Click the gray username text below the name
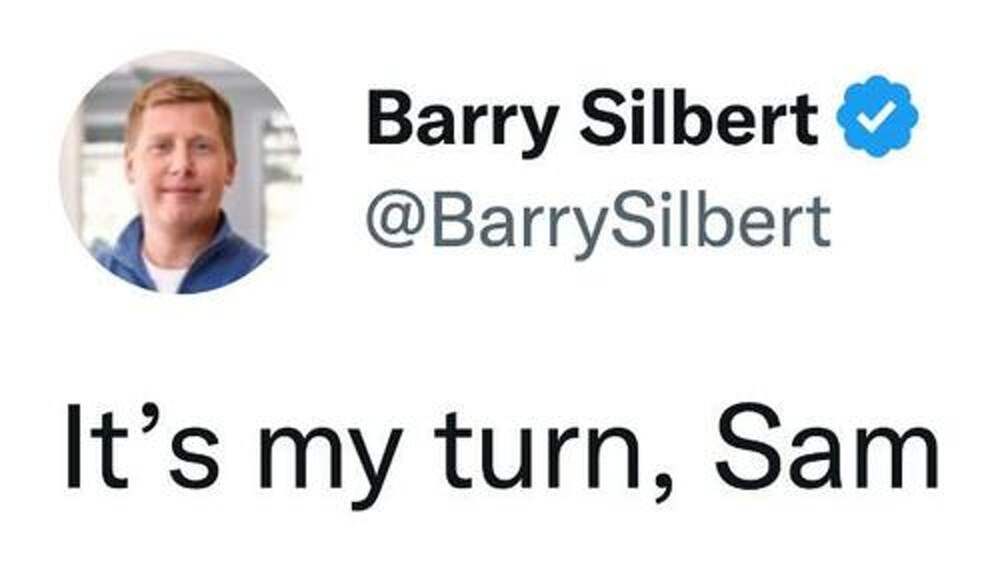Image resolution: width=1000 pixels, height=564 pixels. coord(598,223)
